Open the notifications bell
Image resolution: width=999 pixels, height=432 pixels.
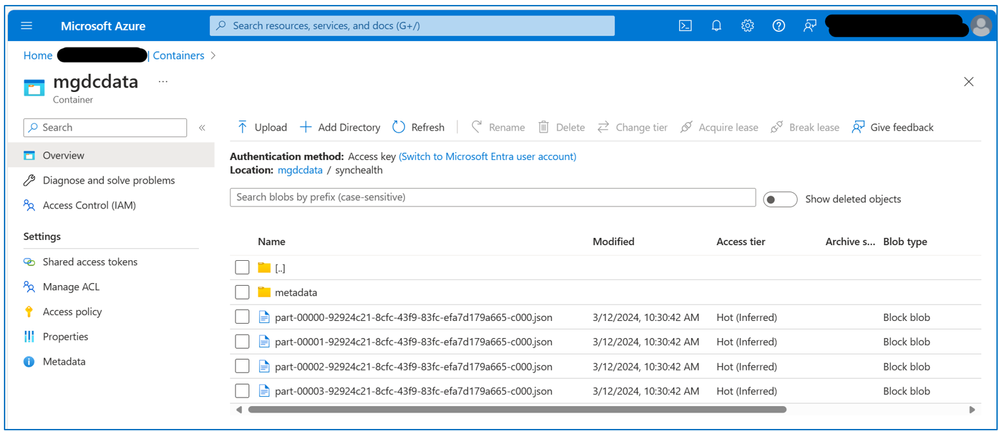(717, 26)
